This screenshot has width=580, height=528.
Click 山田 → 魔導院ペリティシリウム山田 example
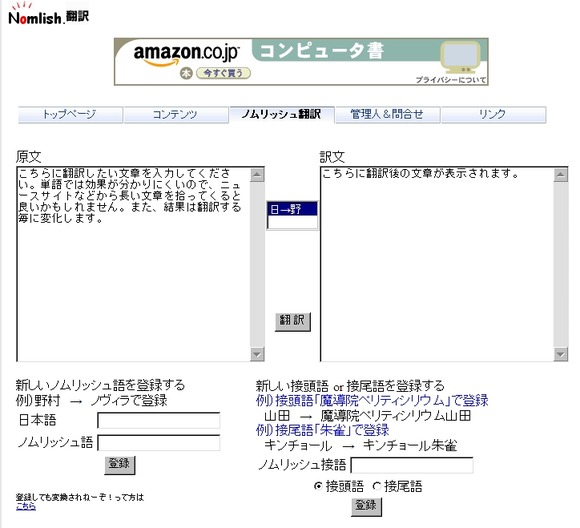pos(367,416)
